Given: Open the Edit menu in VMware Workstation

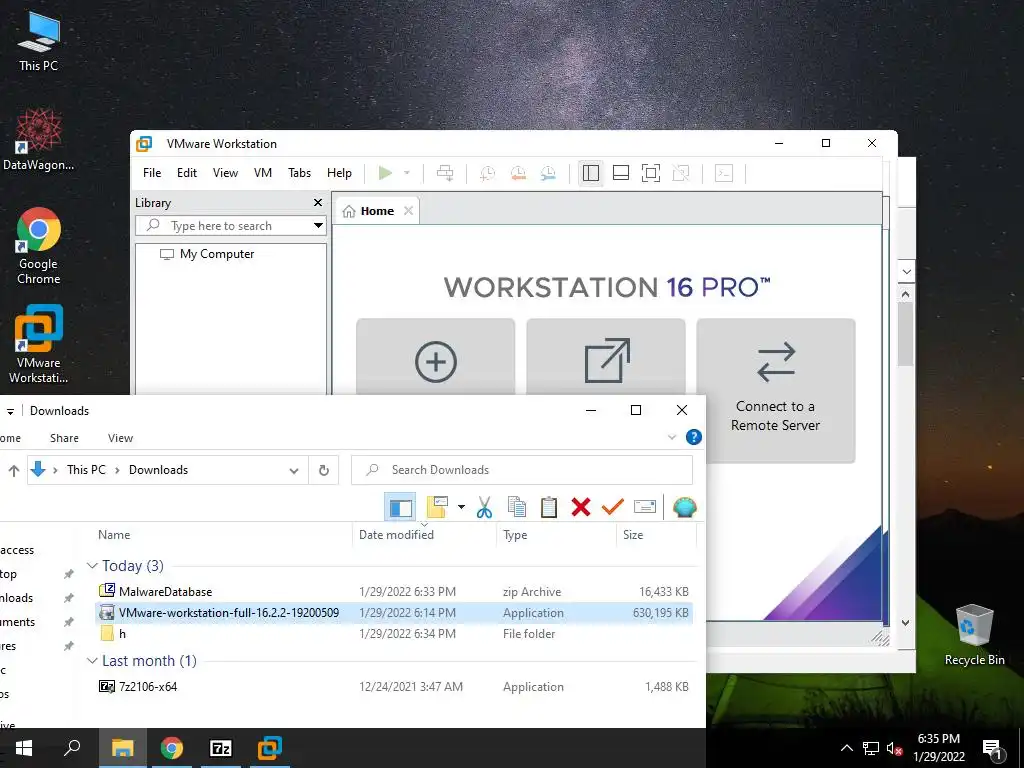Looking at the screenshot, I should pyautogui.click(x=187, y=173).
